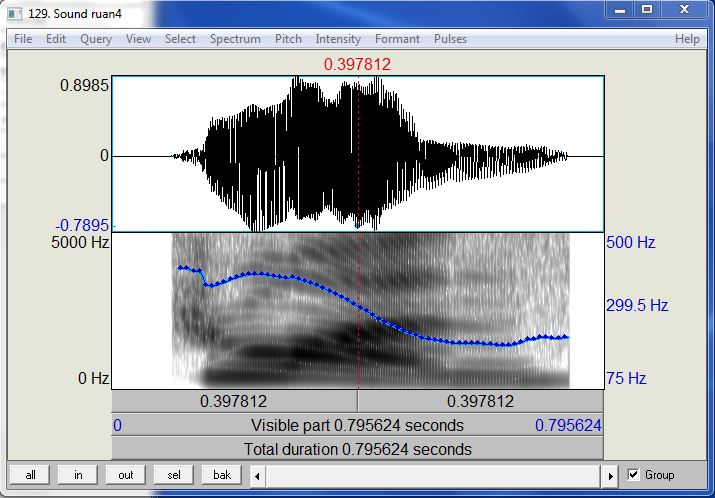Click the blue 0 start time label

pos(118,425)
